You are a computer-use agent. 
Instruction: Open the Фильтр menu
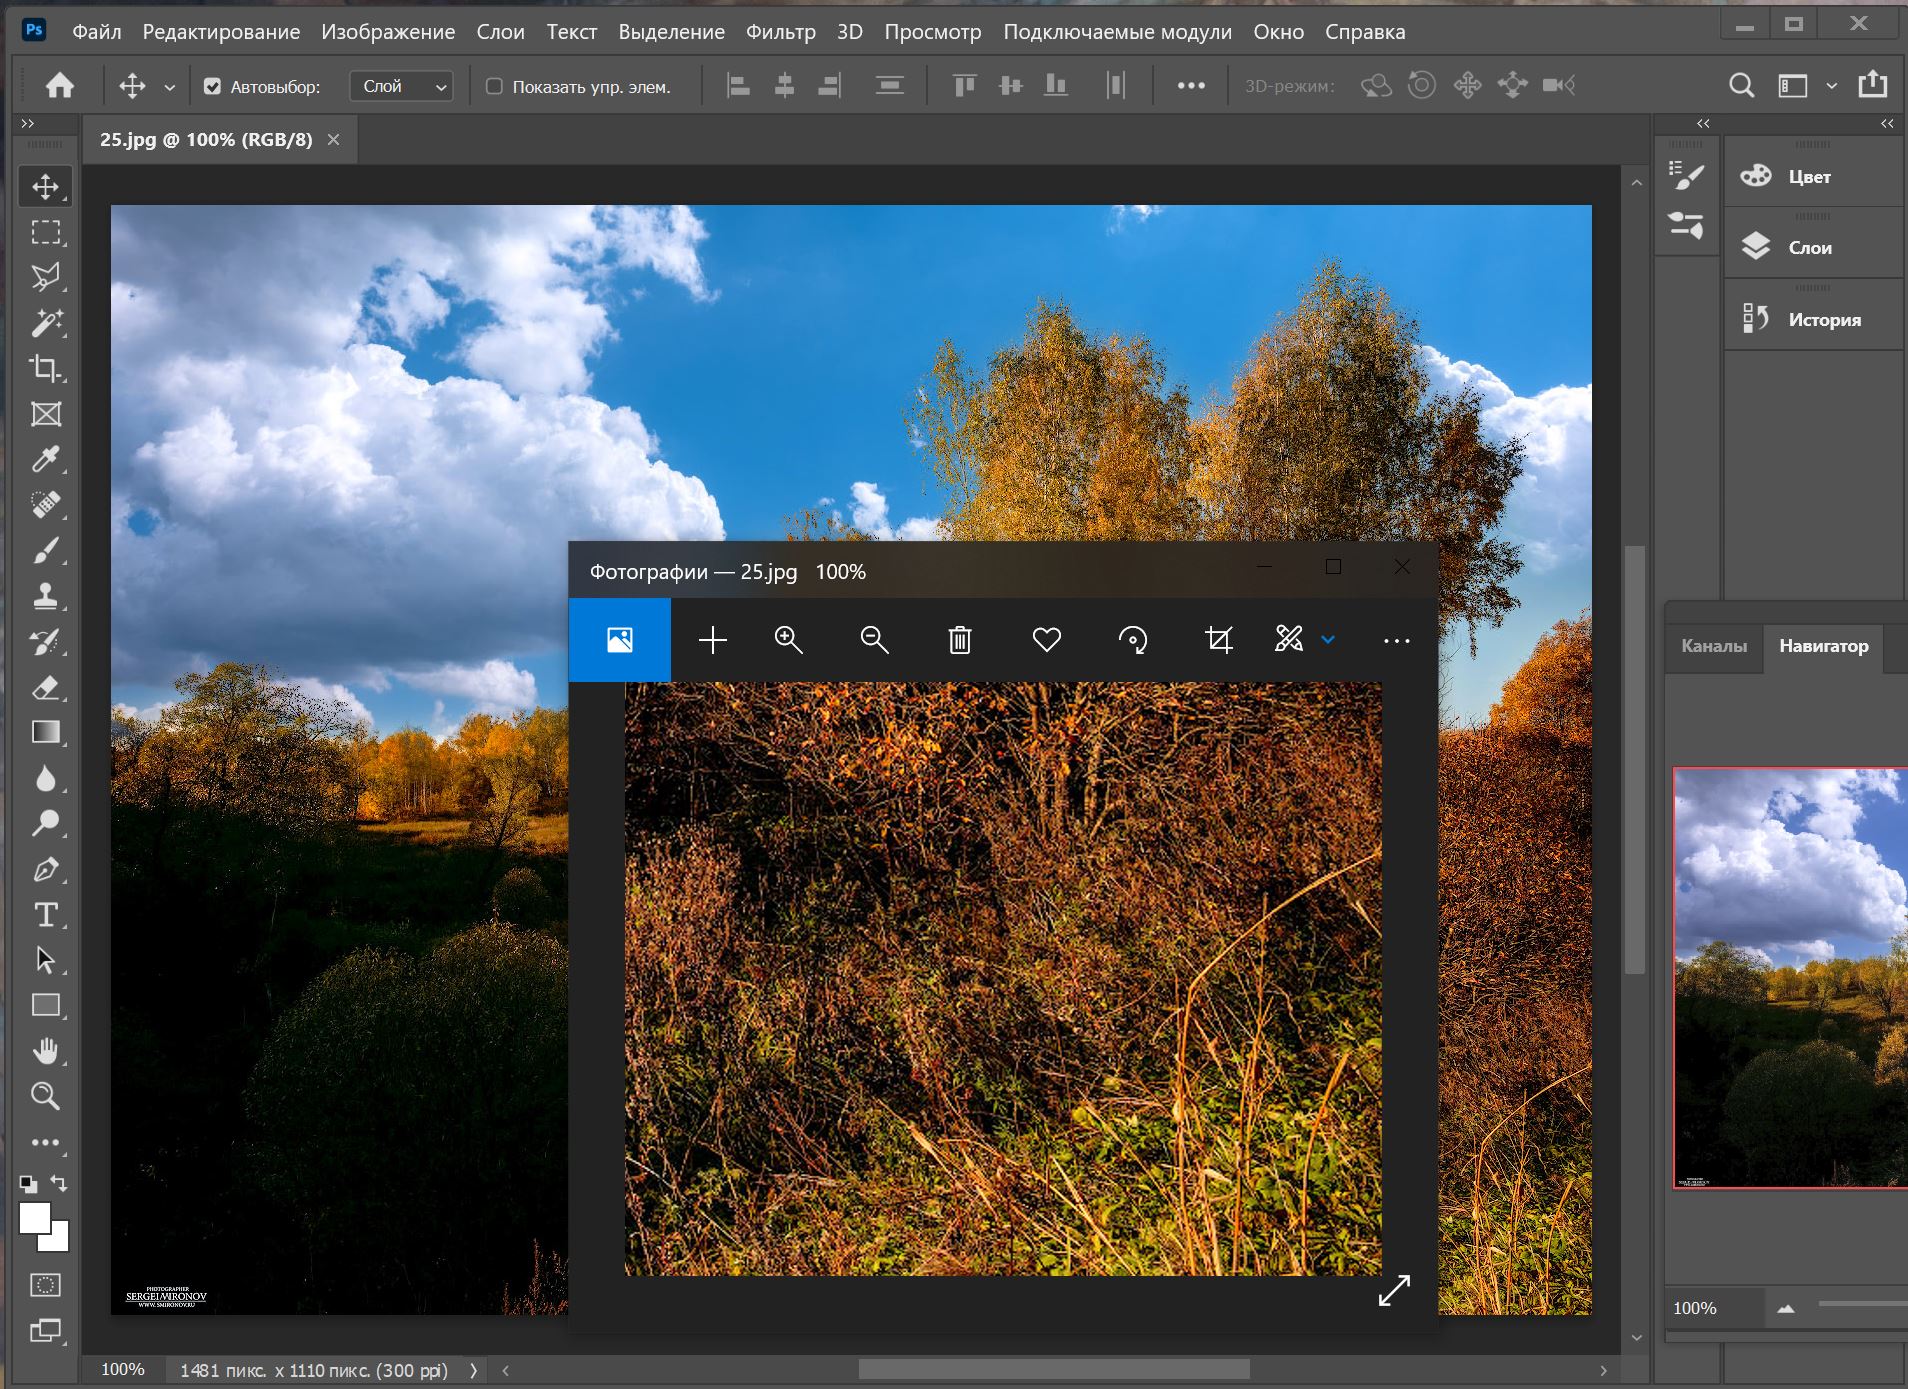coord(781,32)
